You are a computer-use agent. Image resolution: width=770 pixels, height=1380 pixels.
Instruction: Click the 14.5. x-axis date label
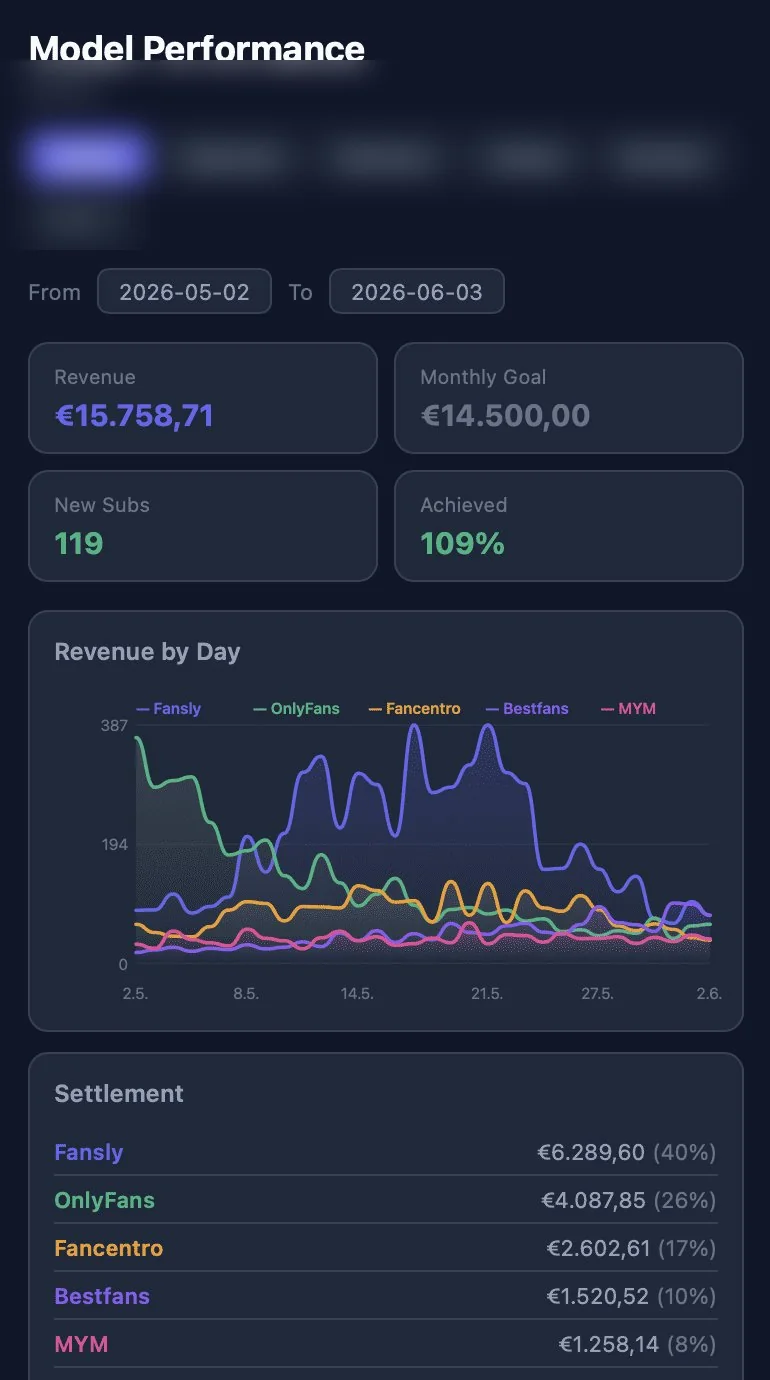tap(357, 993)
